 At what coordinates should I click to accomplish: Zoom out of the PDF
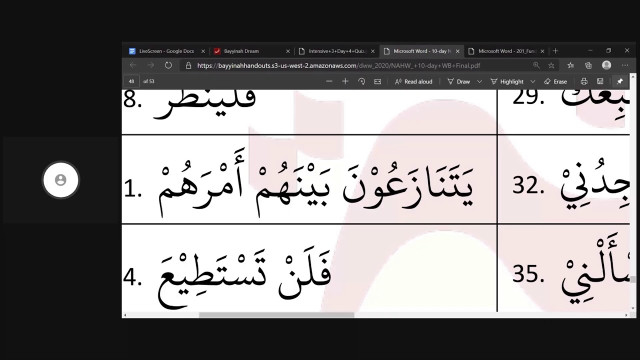[329, 81]
